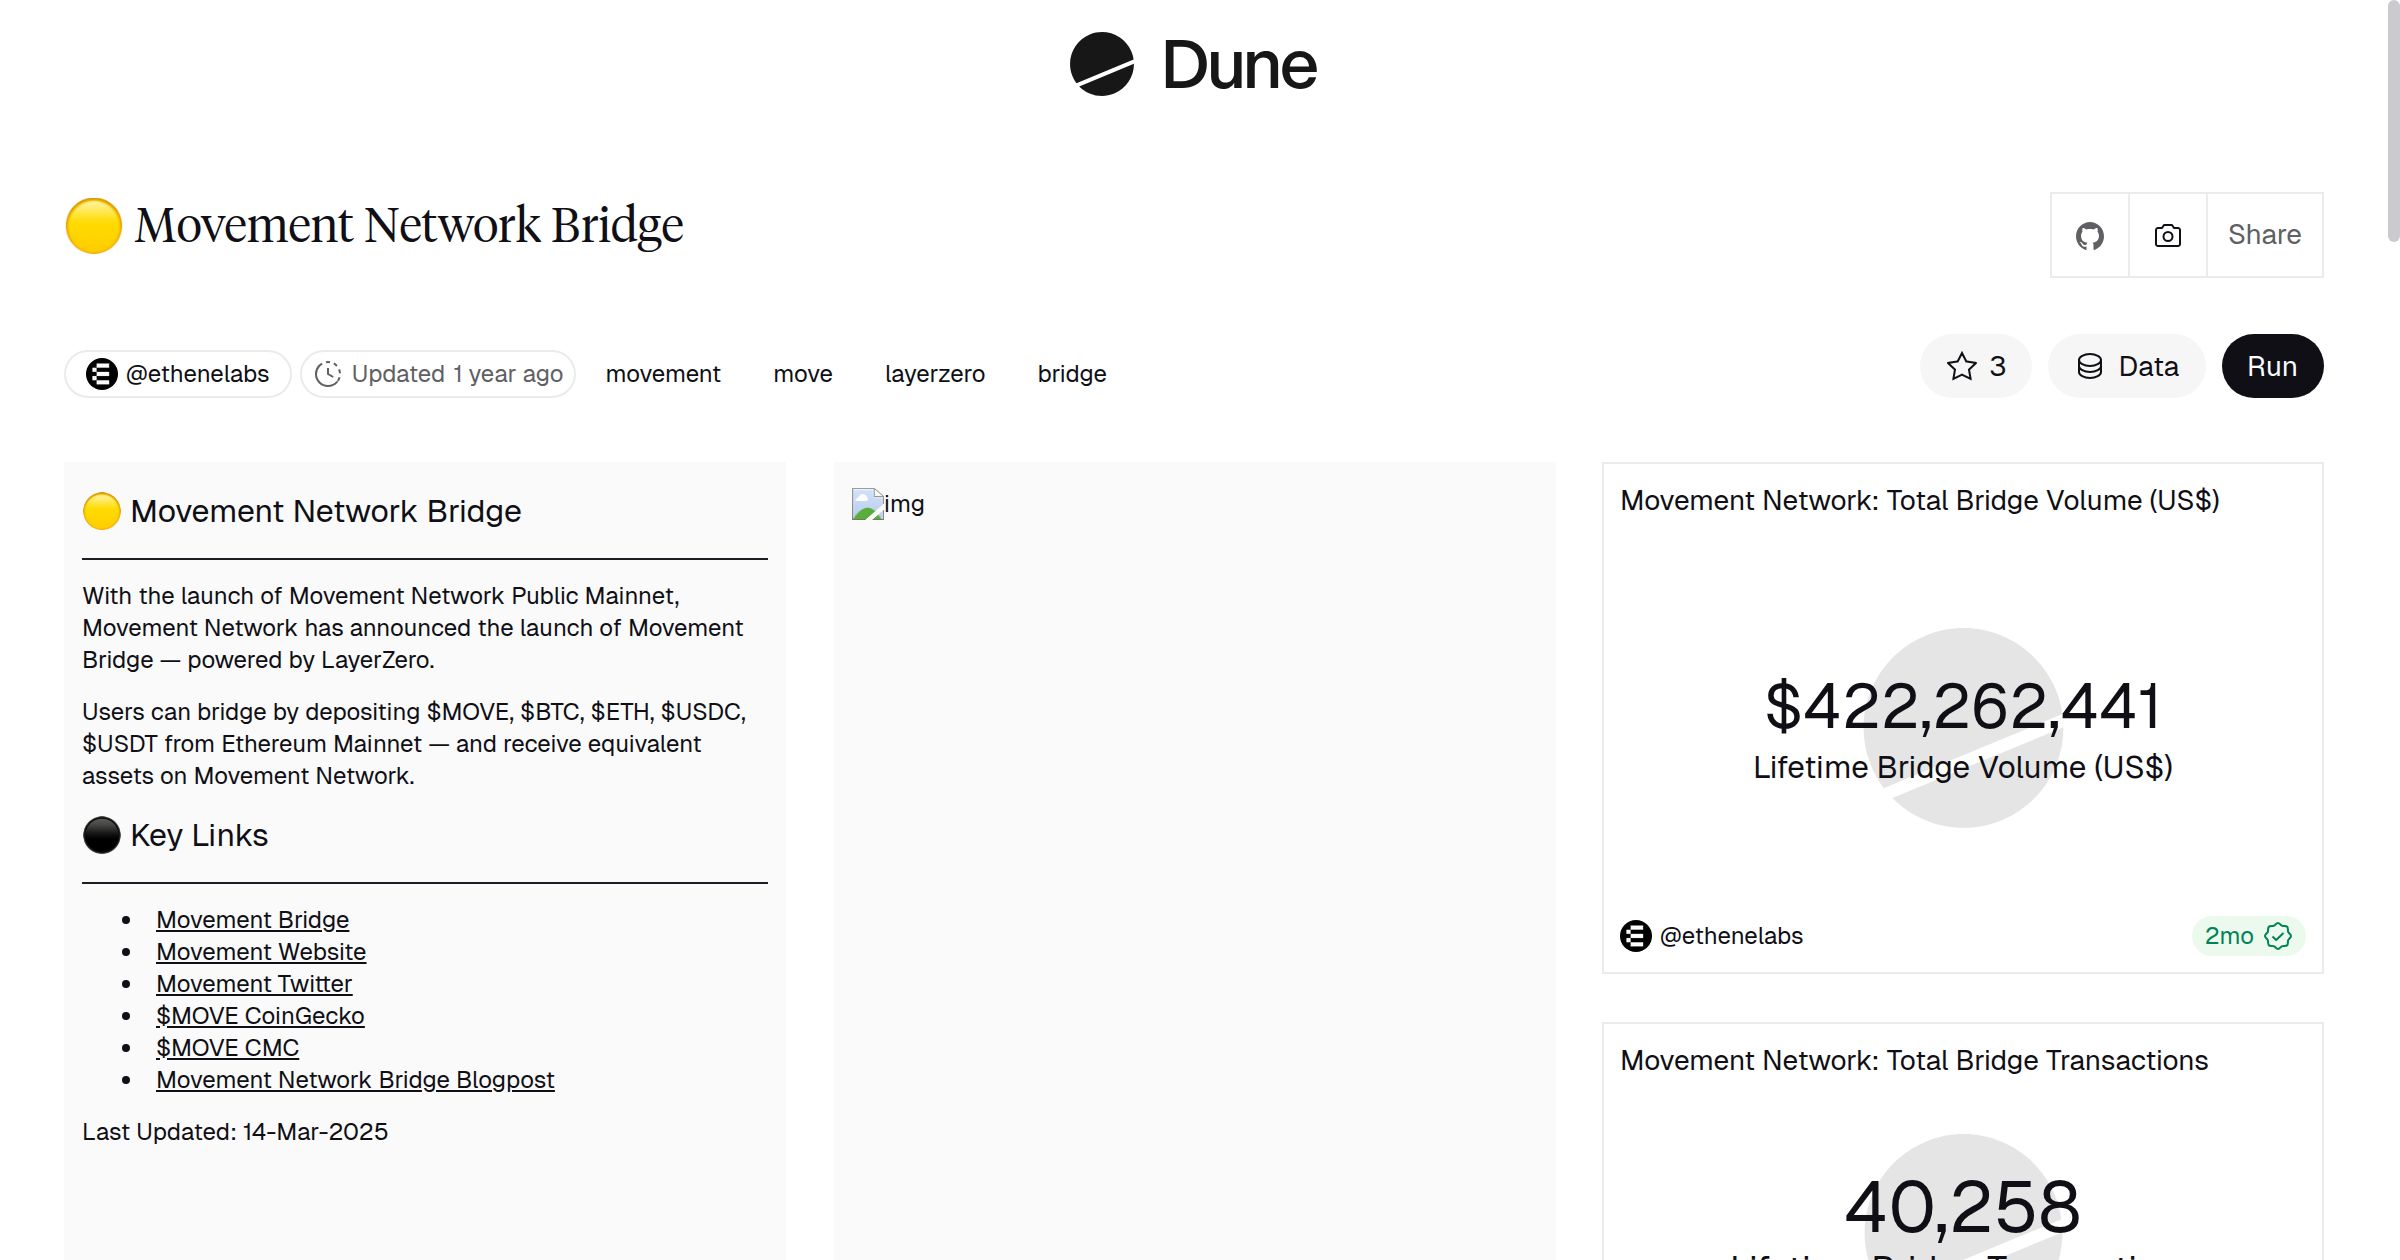Image resolution: width=2400 pixels, height=1260 pixels.
Task: Click the page vertical scrollbar
Action: tap(2392, 120)
